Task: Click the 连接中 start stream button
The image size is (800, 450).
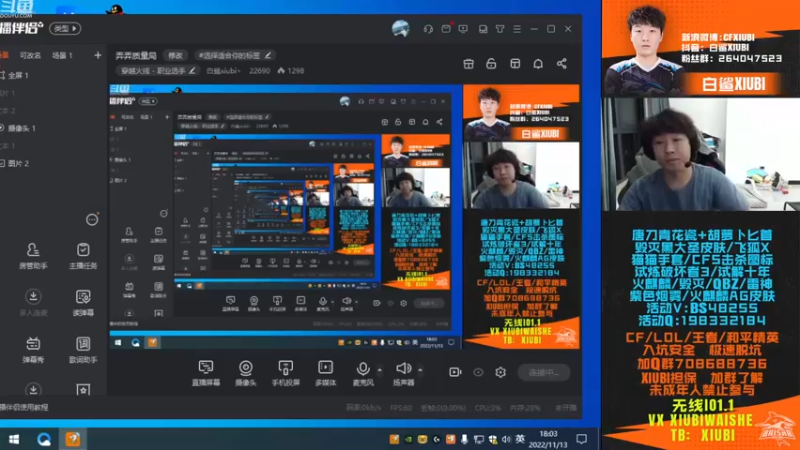Action: pyautogui.click(x=544, y=372)
